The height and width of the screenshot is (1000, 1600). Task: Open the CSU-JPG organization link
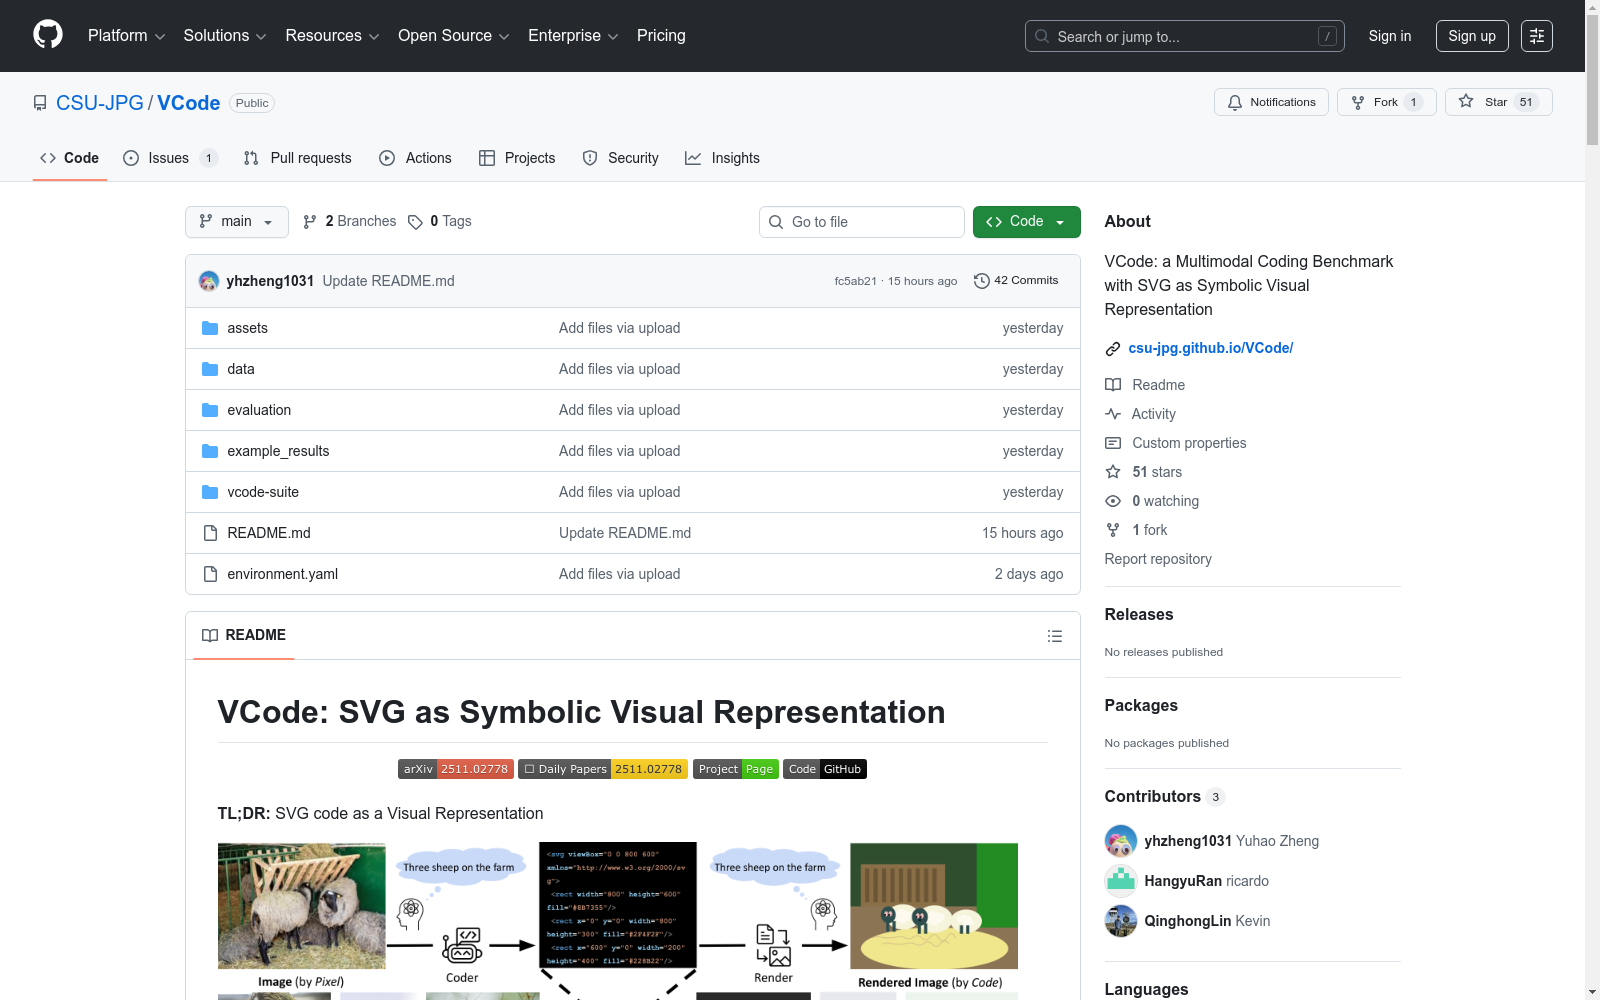100,103
